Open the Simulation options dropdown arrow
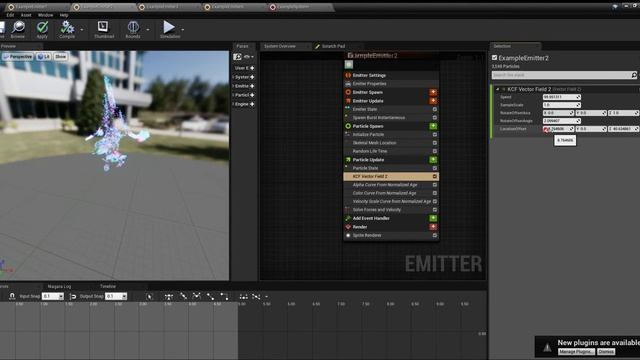The height and width of the screenshot is (360, 640). 182,30
